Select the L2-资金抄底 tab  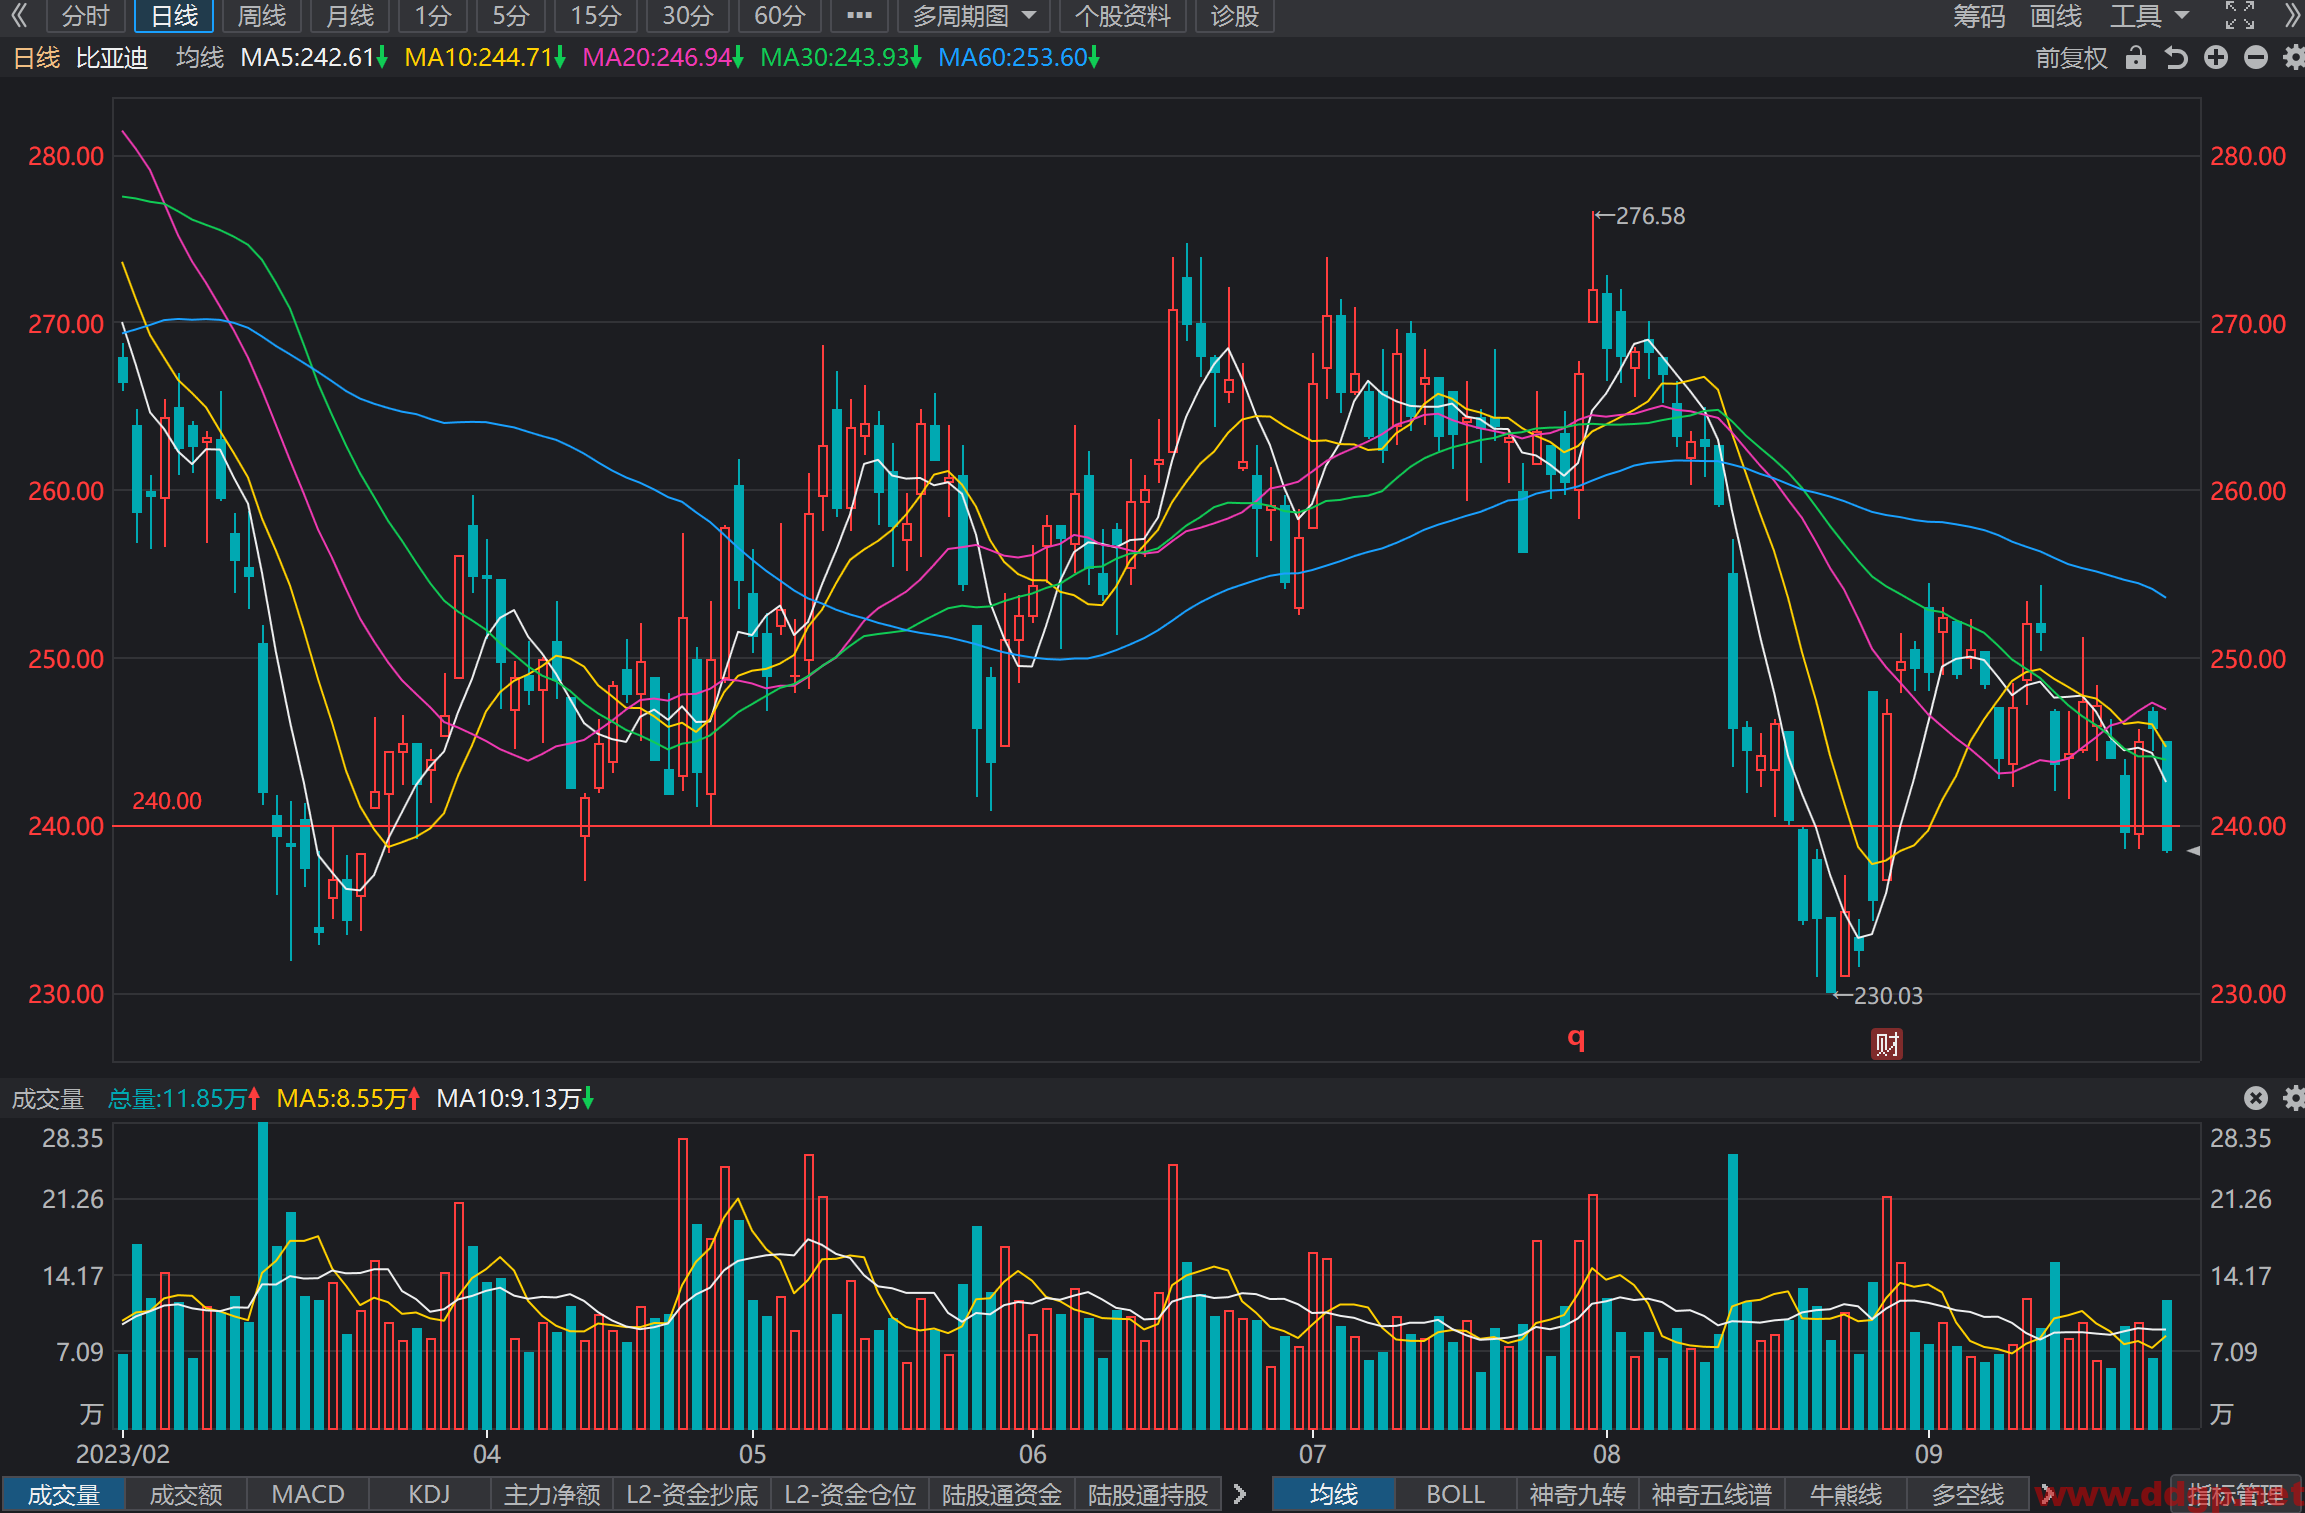click(692, 1495)
